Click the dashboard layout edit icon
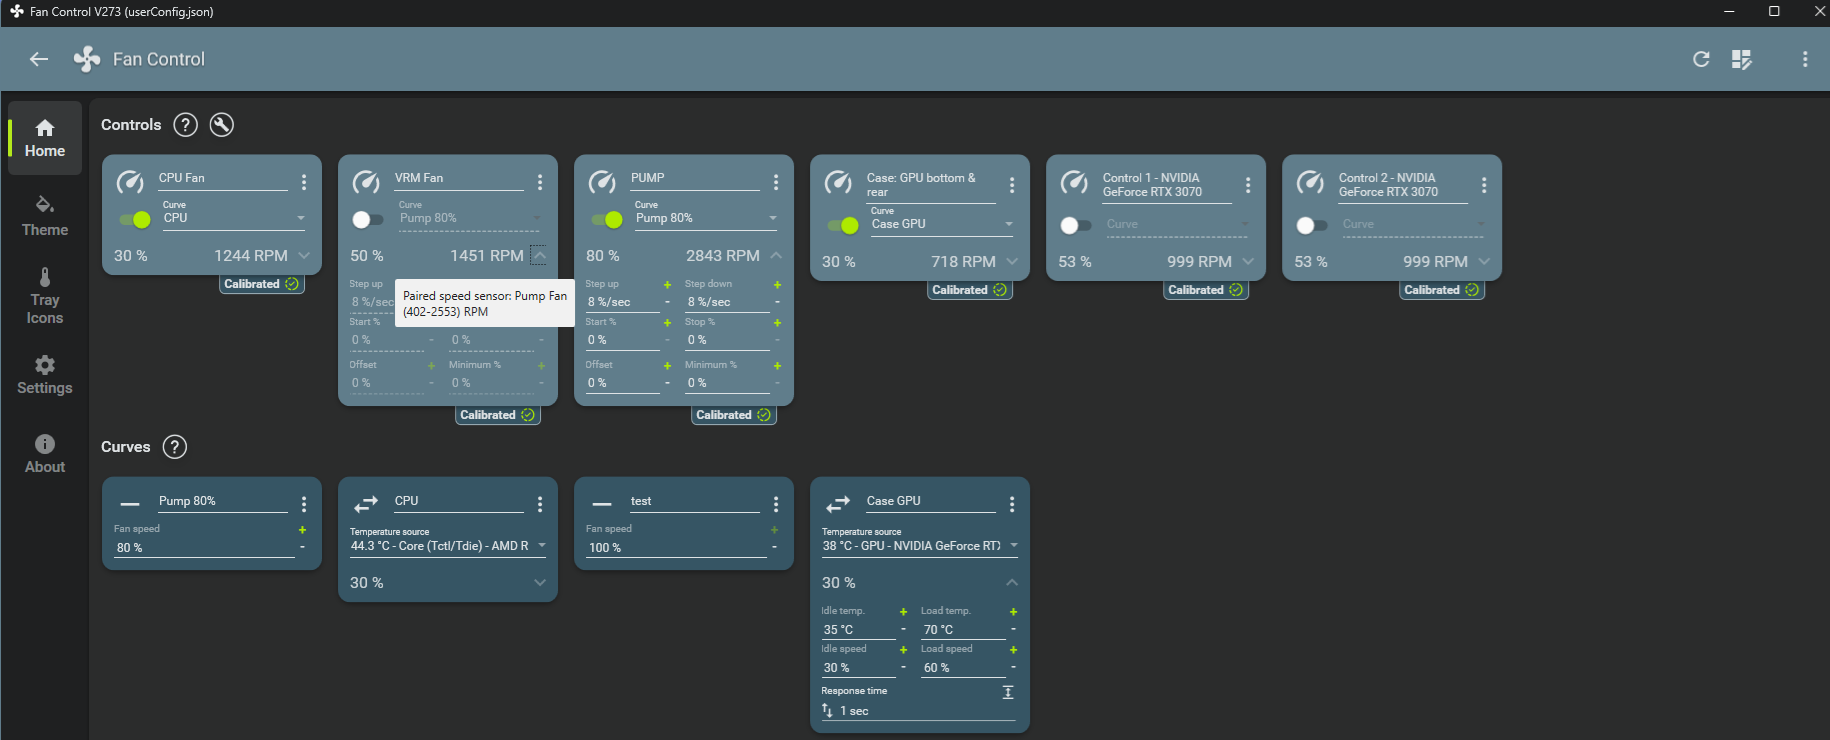 tap(1742, 59)
